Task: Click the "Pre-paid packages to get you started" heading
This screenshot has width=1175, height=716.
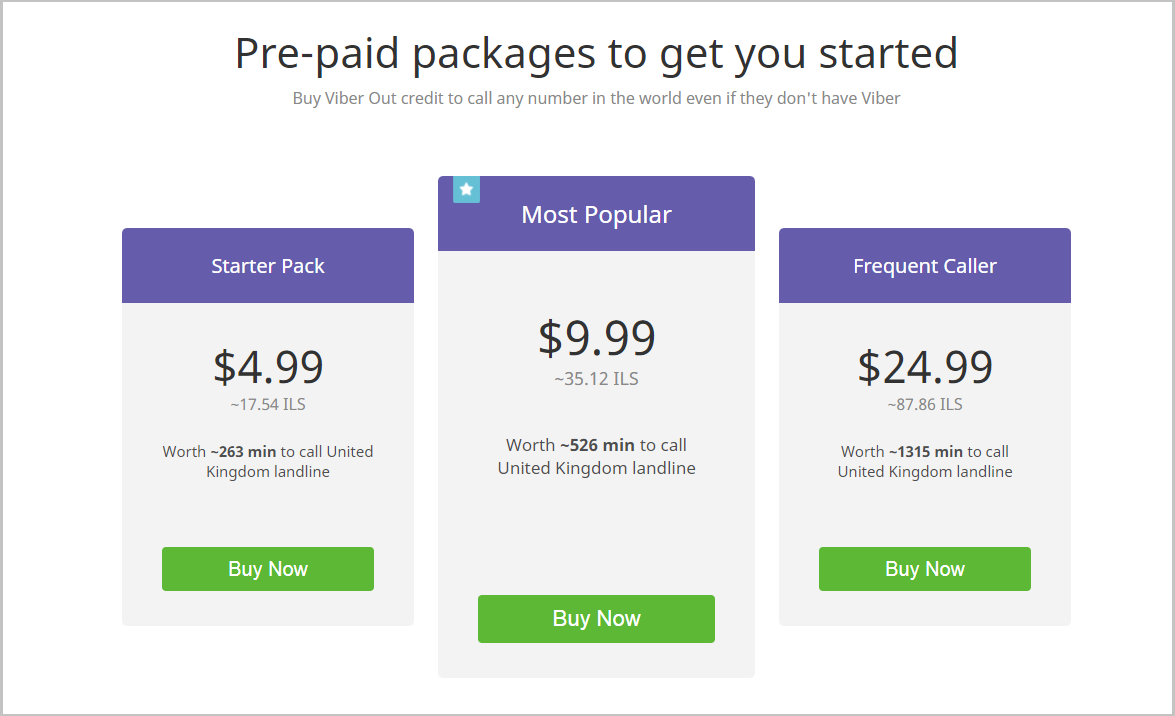Action: click(x=596, y=53)
